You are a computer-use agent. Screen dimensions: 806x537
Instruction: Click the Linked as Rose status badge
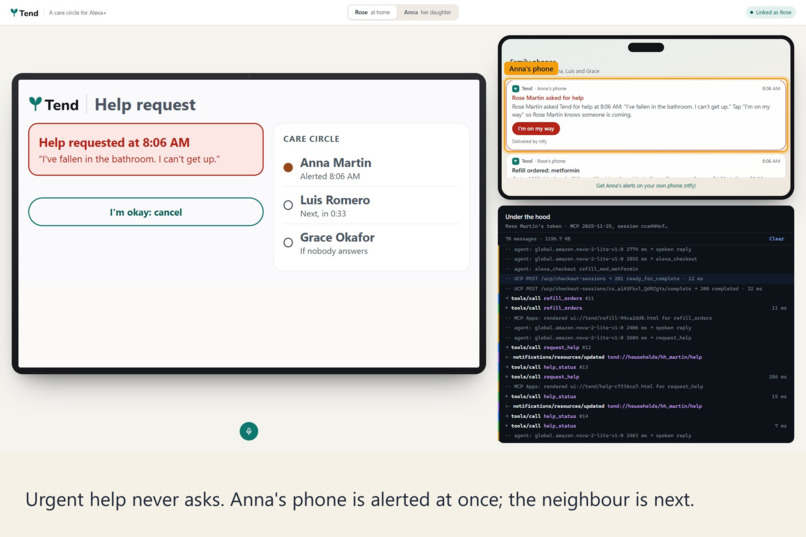point(771,12)
